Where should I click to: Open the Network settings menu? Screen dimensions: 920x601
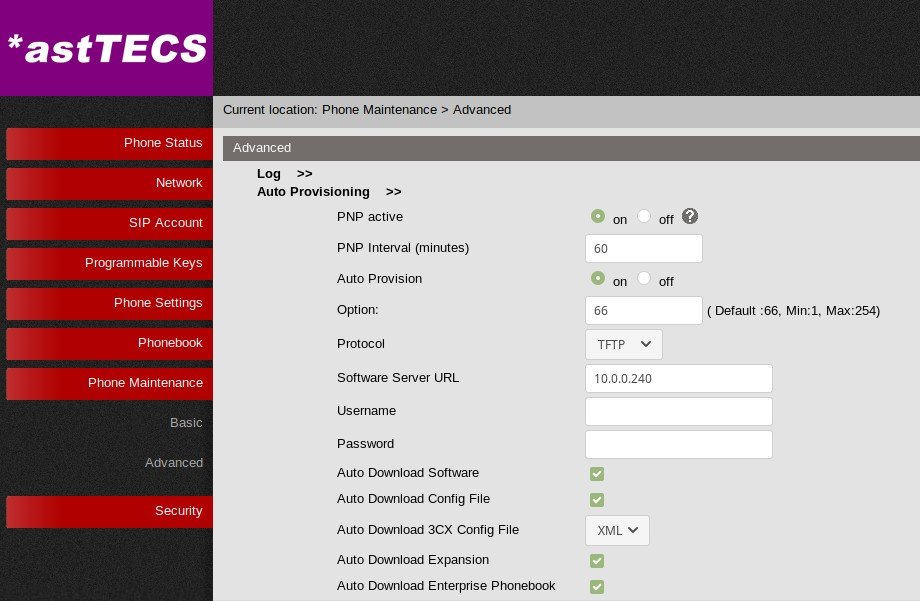108,183
